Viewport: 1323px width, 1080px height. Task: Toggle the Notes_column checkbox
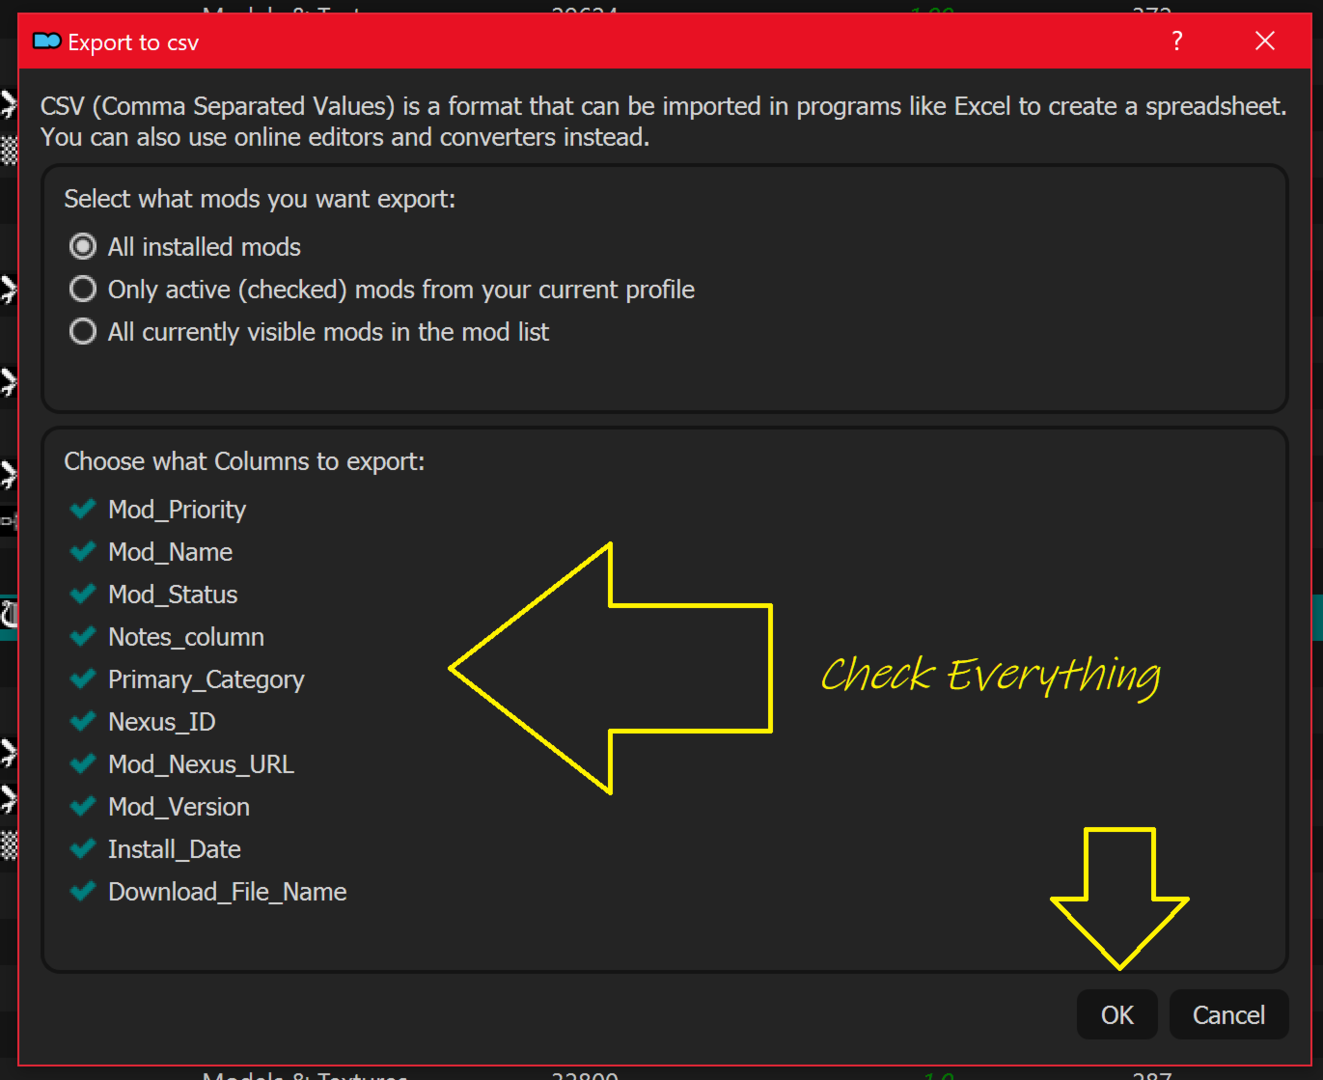pyautogui.click(x=83, y=637)
